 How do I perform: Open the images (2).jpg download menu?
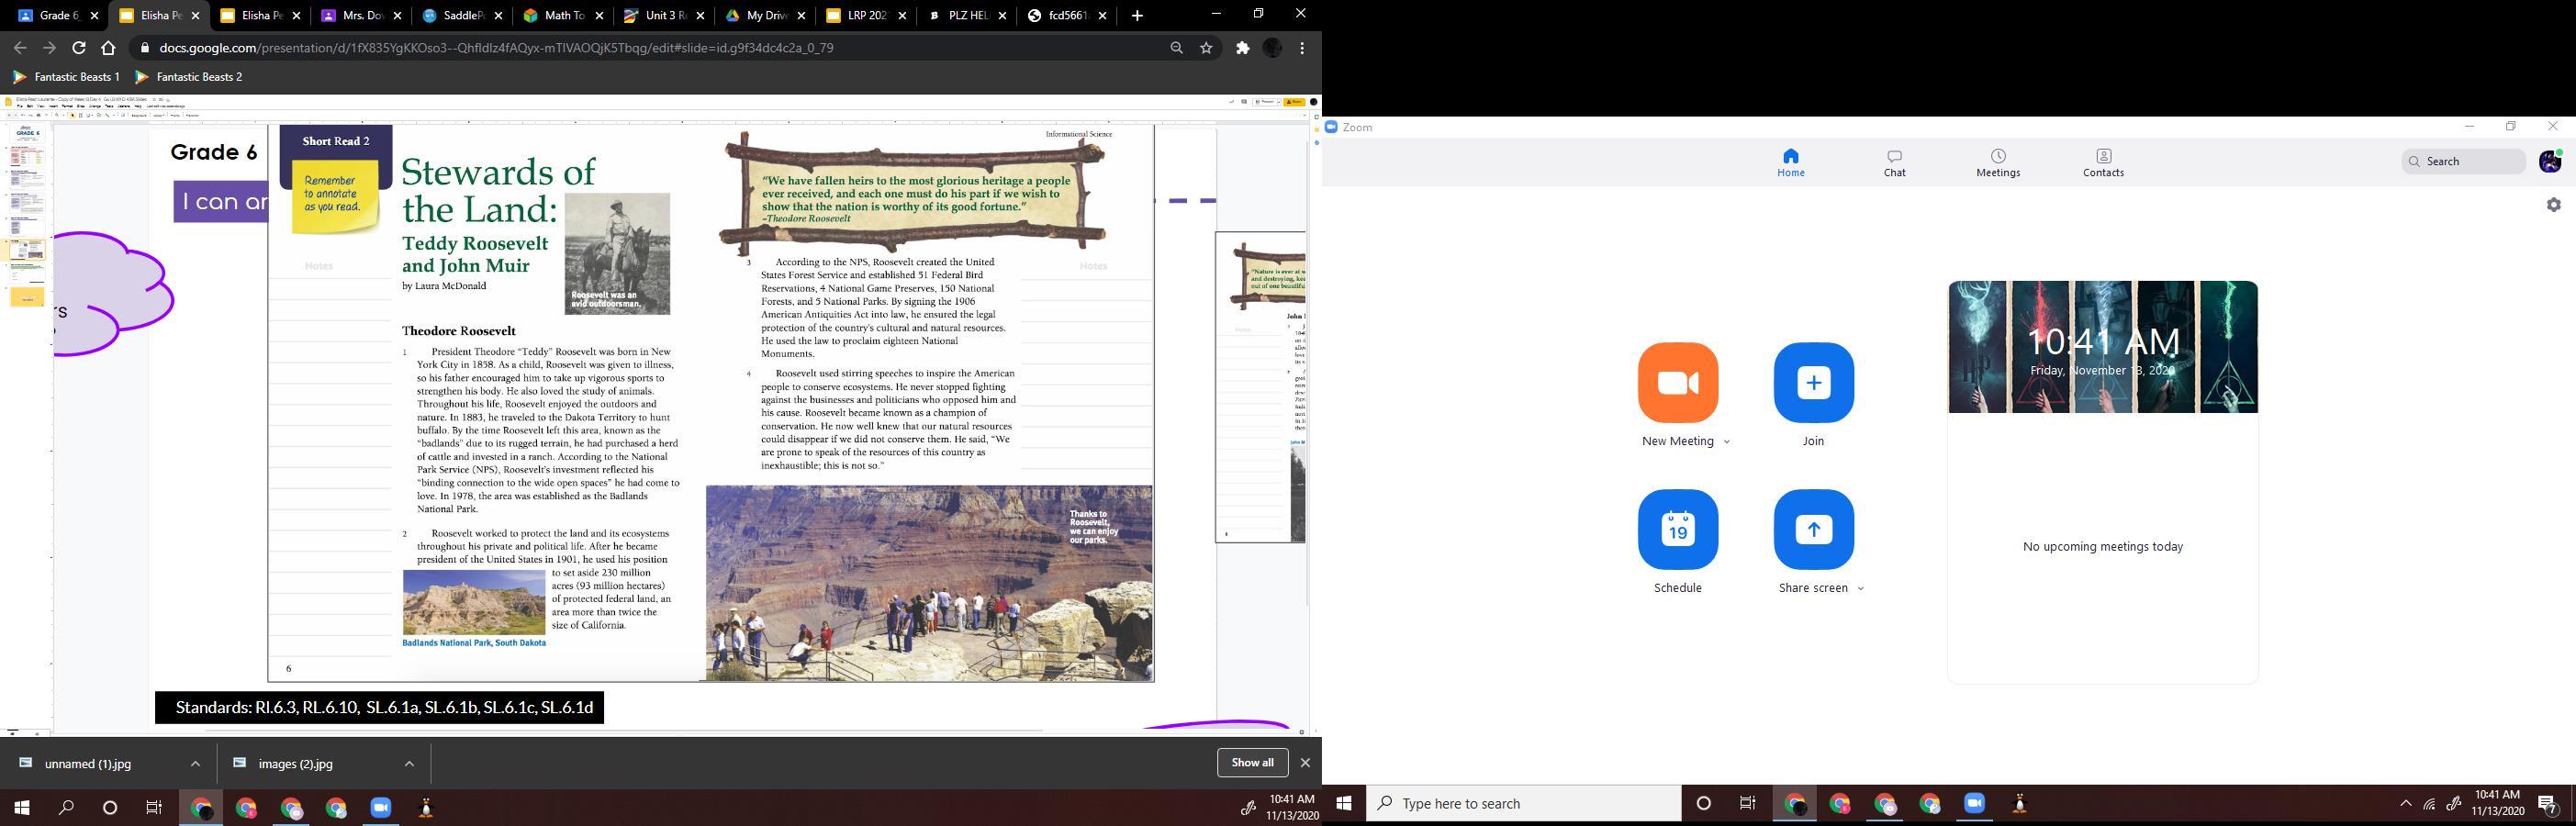point(409,764)
